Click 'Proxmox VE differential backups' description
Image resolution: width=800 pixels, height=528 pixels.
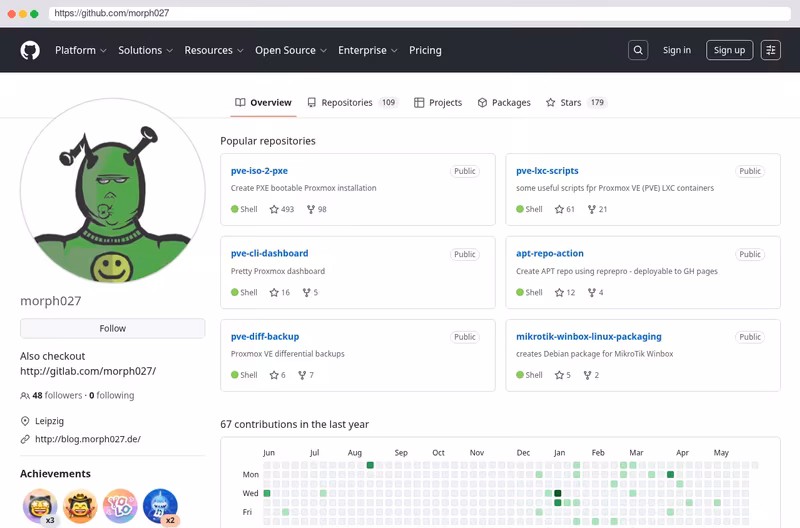tap(287, 354)
